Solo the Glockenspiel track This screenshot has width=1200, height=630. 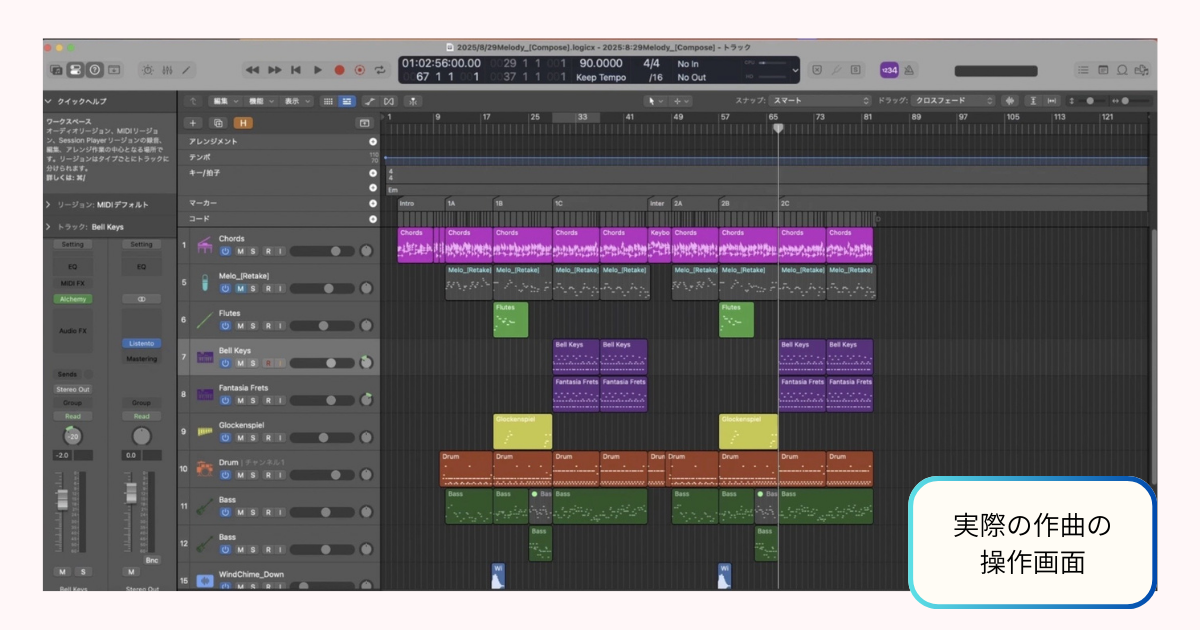[253, 437]
